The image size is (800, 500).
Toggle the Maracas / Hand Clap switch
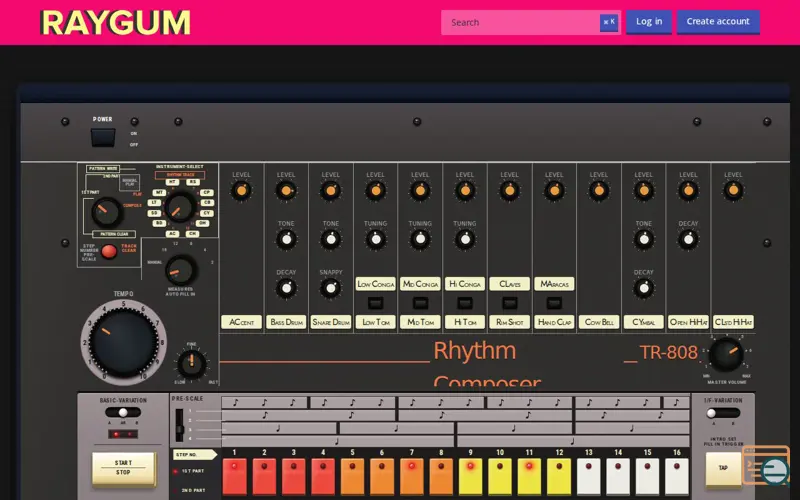[x=554, y=304]
